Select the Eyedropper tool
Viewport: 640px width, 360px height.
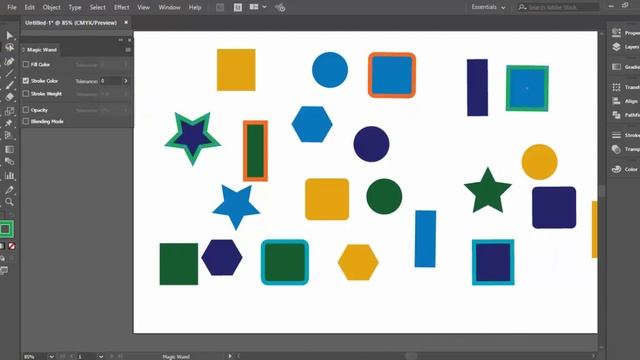click(9, 190)
